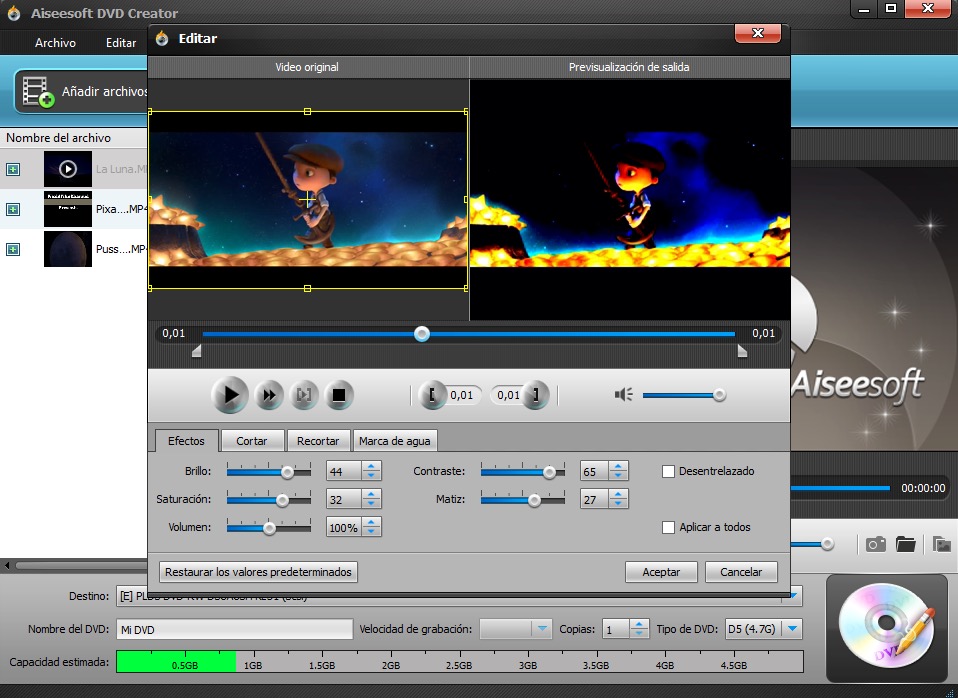Open the snapshot folder icon
This screenshot has width=958, height=698.
(905, 544)
